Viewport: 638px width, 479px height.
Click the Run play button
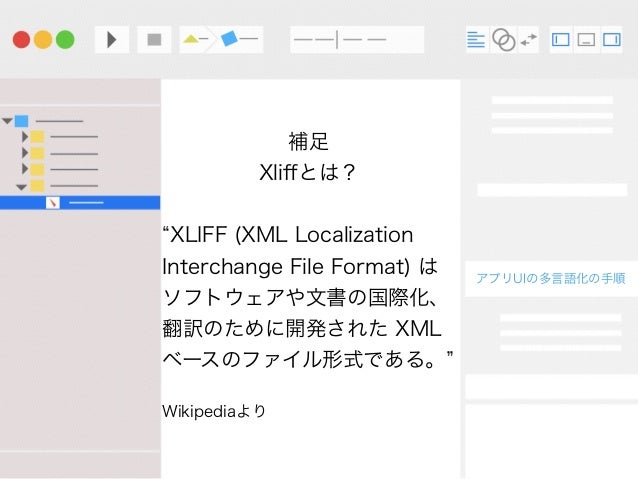click(x=112, y=39)
